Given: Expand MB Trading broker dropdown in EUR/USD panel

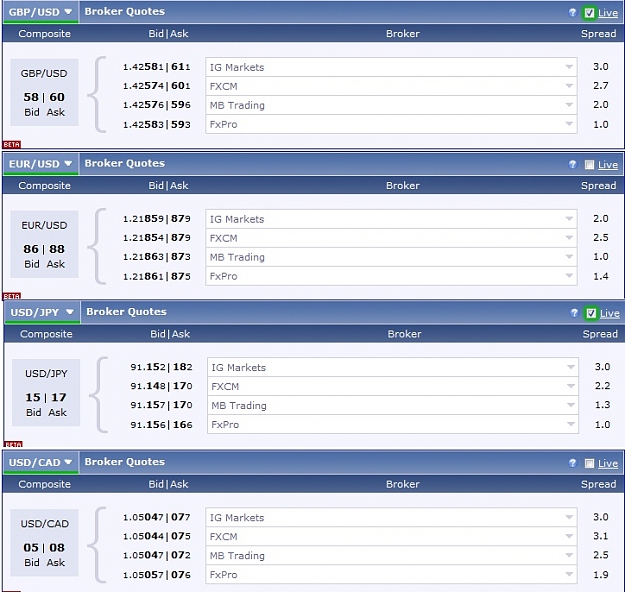Looking at the screenshot, I should [391, 257].
